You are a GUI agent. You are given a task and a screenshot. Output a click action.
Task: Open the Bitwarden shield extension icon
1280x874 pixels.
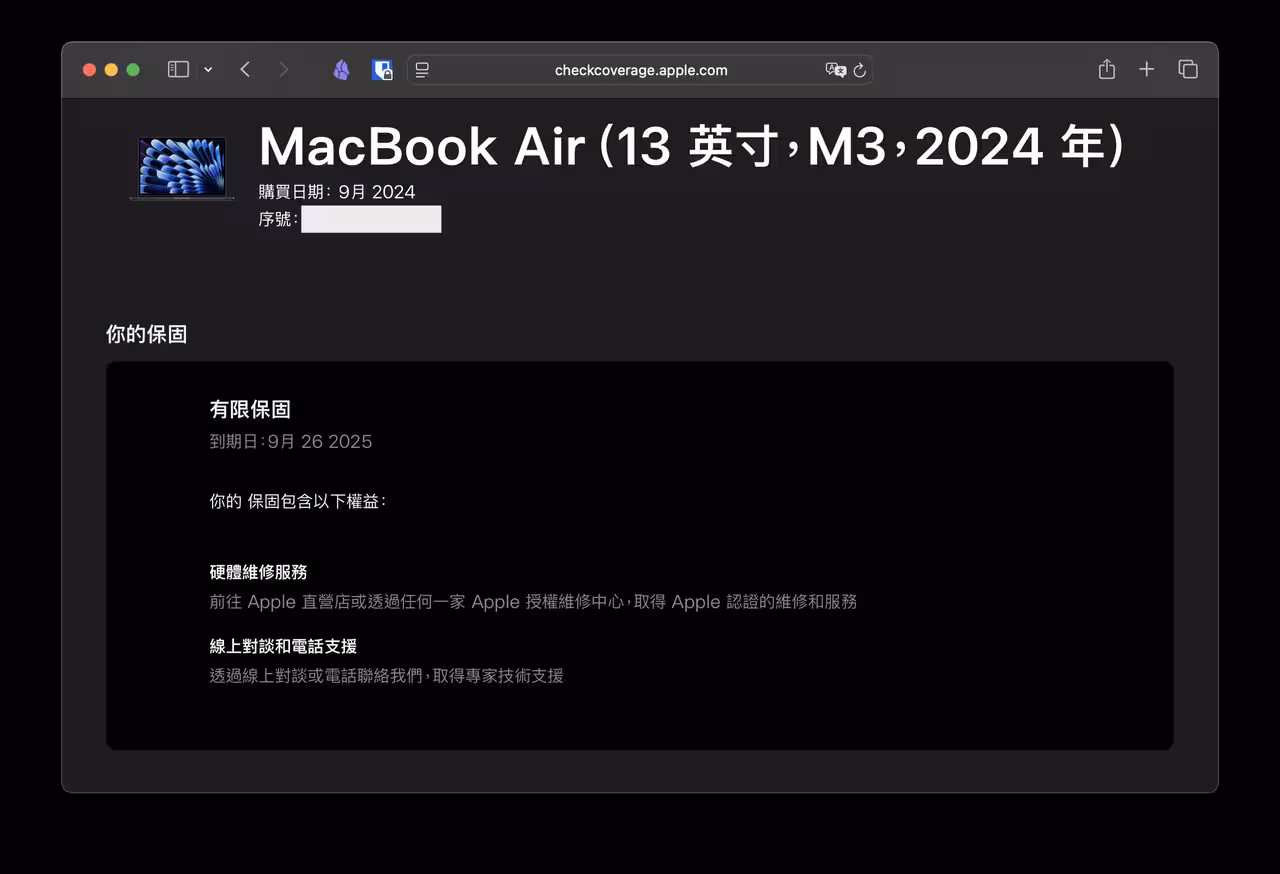[382, 70]
